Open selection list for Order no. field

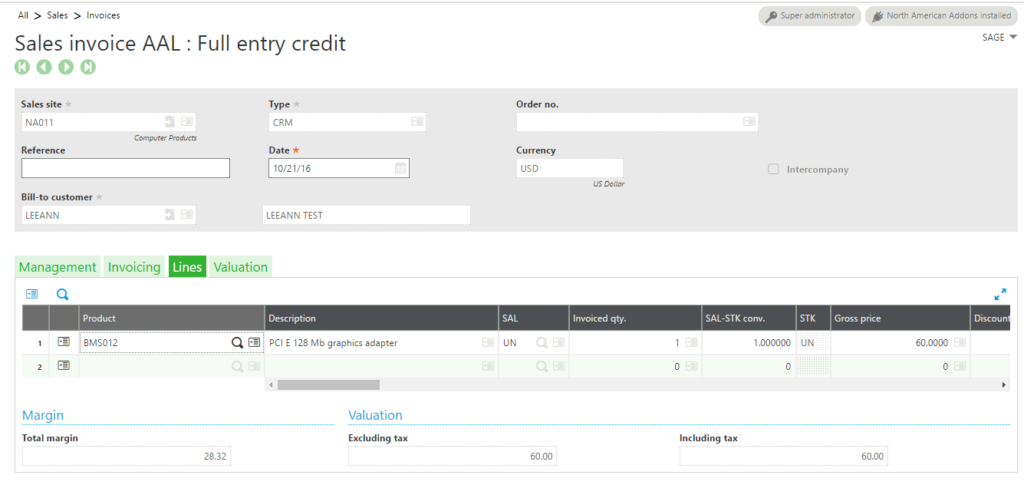748,122
